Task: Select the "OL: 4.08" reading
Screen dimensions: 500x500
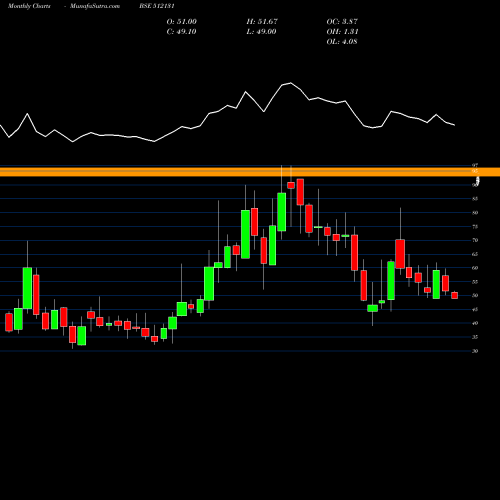Action: click(x=342, y=42)
